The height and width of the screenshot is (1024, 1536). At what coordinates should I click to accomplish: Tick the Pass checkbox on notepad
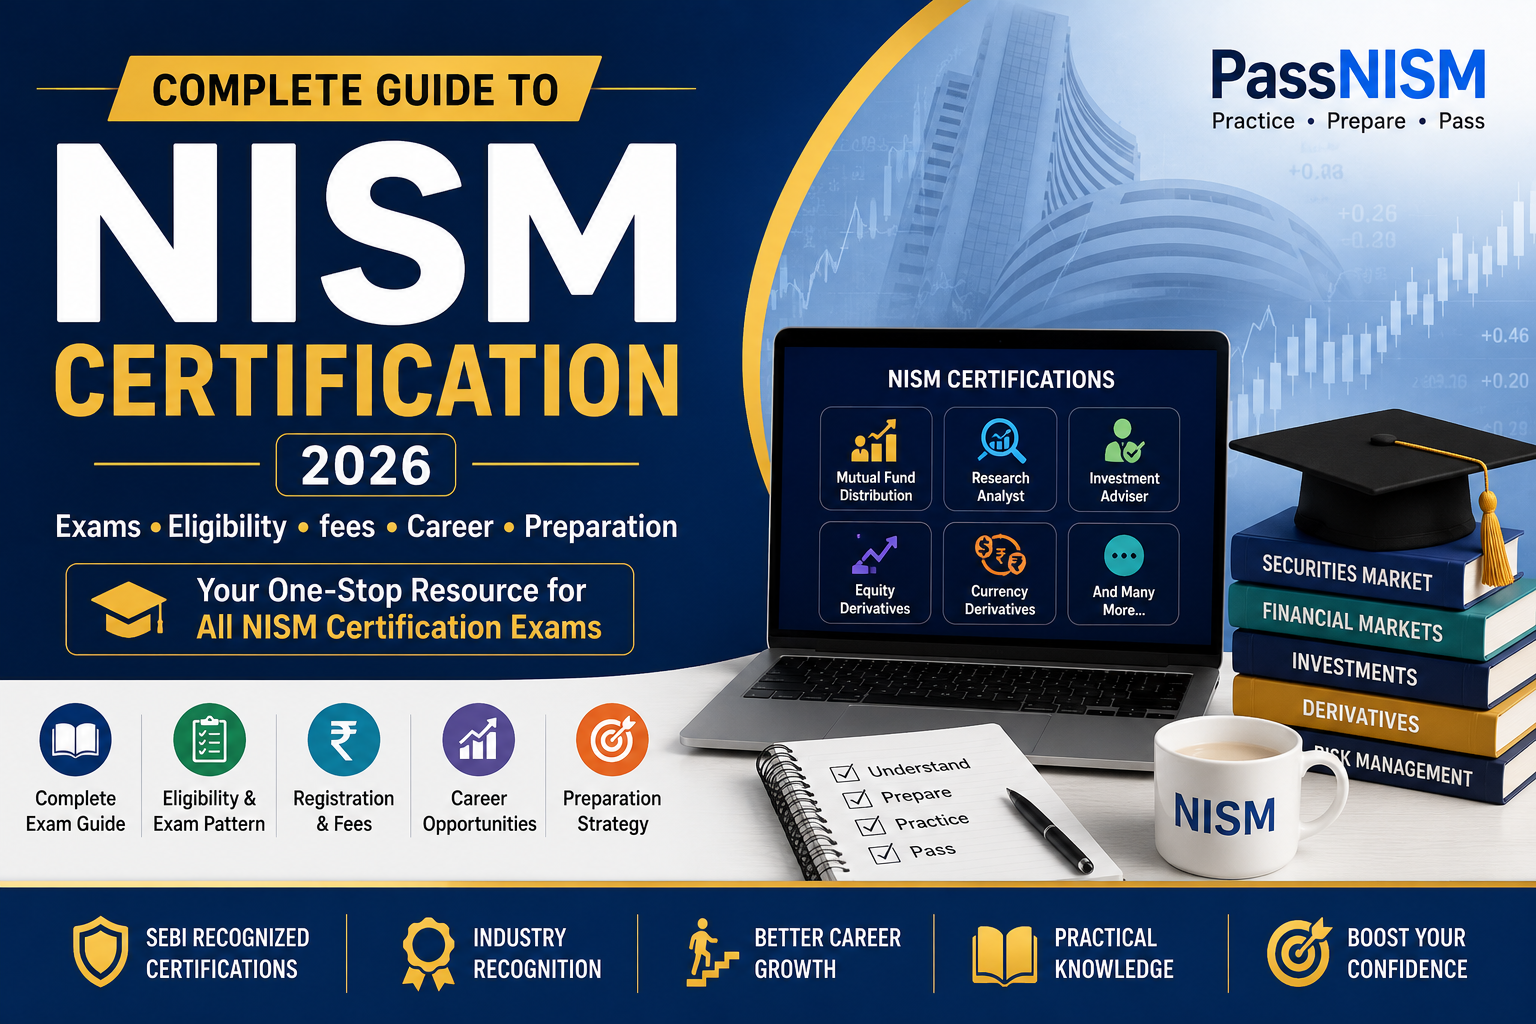pyautogui.click(x=884, y=853)
